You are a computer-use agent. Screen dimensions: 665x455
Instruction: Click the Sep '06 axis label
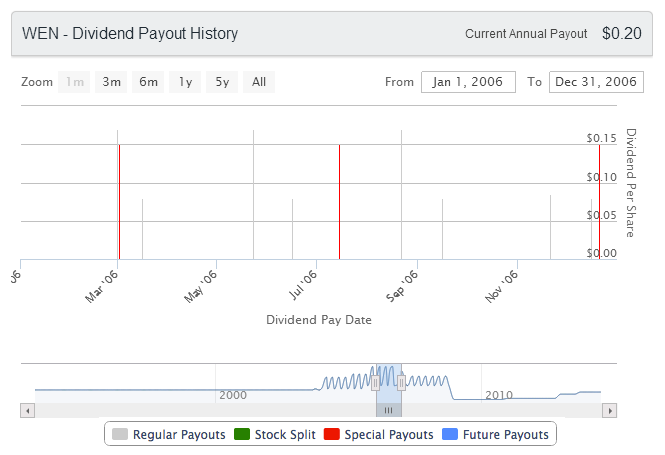[x=402, y=286]
